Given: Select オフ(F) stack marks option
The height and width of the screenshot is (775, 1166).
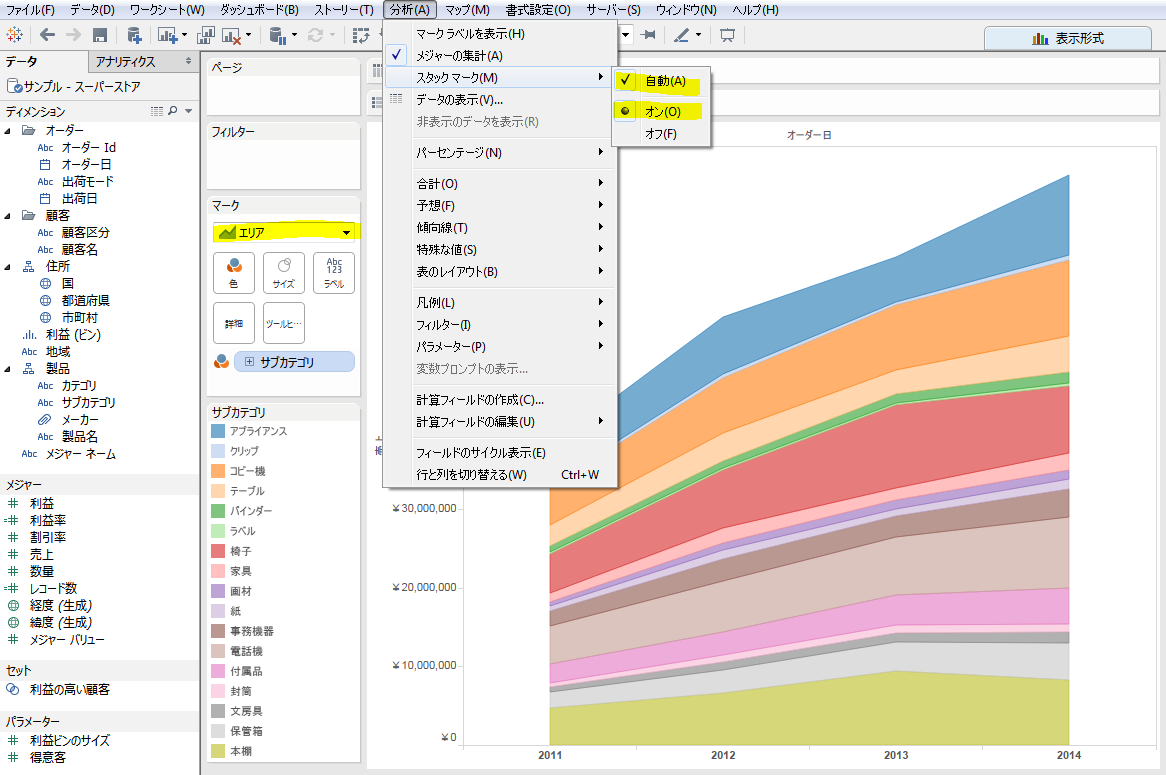Looking at the screenshot, I should (x=661, y=134).
